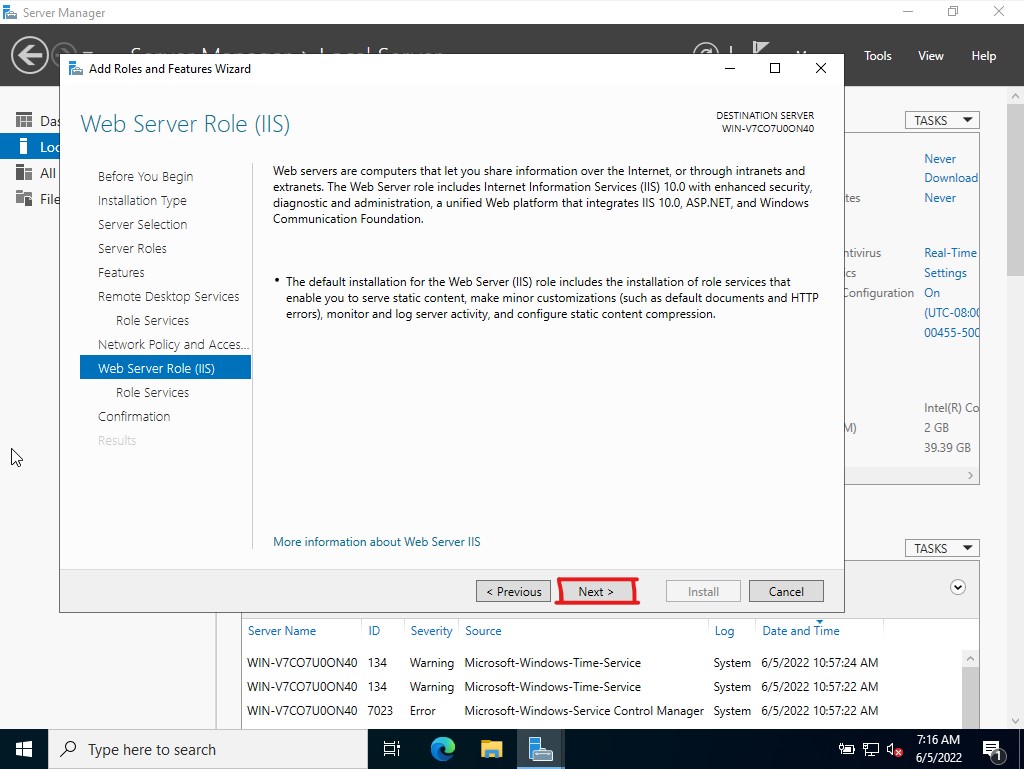1024x769 pixels.
Task: Launch Microsoft Edge from taskbar
Action: tap(443, 749)
